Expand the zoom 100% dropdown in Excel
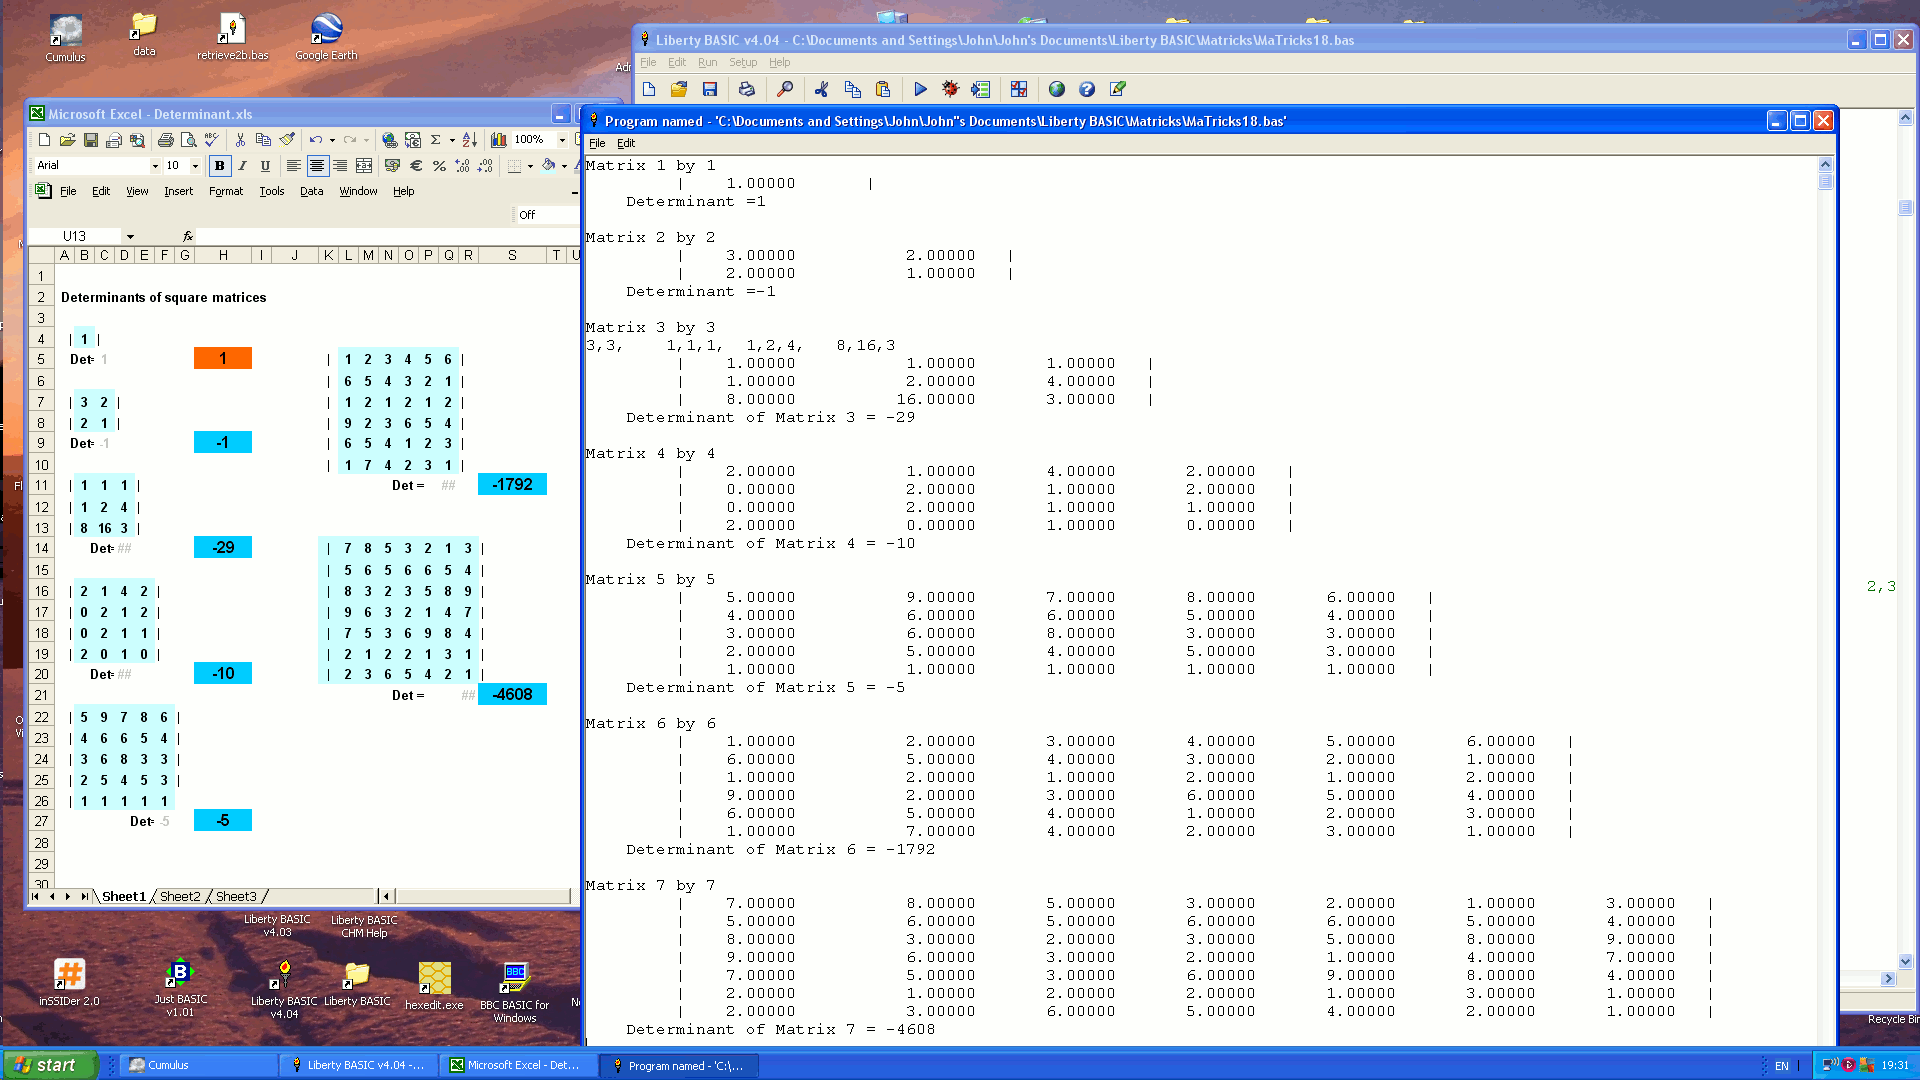Viewport: 1920px width, 1080px height. point(561,139)
